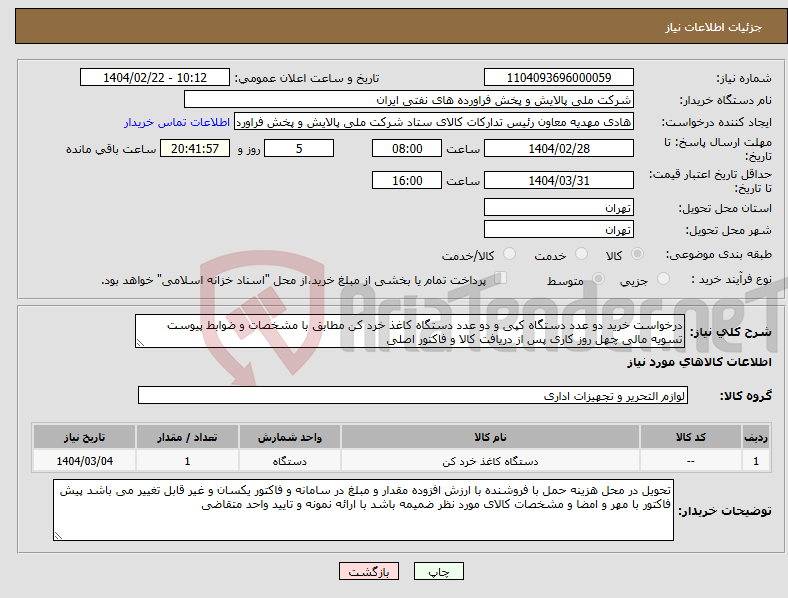Click the delivery city field تهران

(x=558, y=229)
